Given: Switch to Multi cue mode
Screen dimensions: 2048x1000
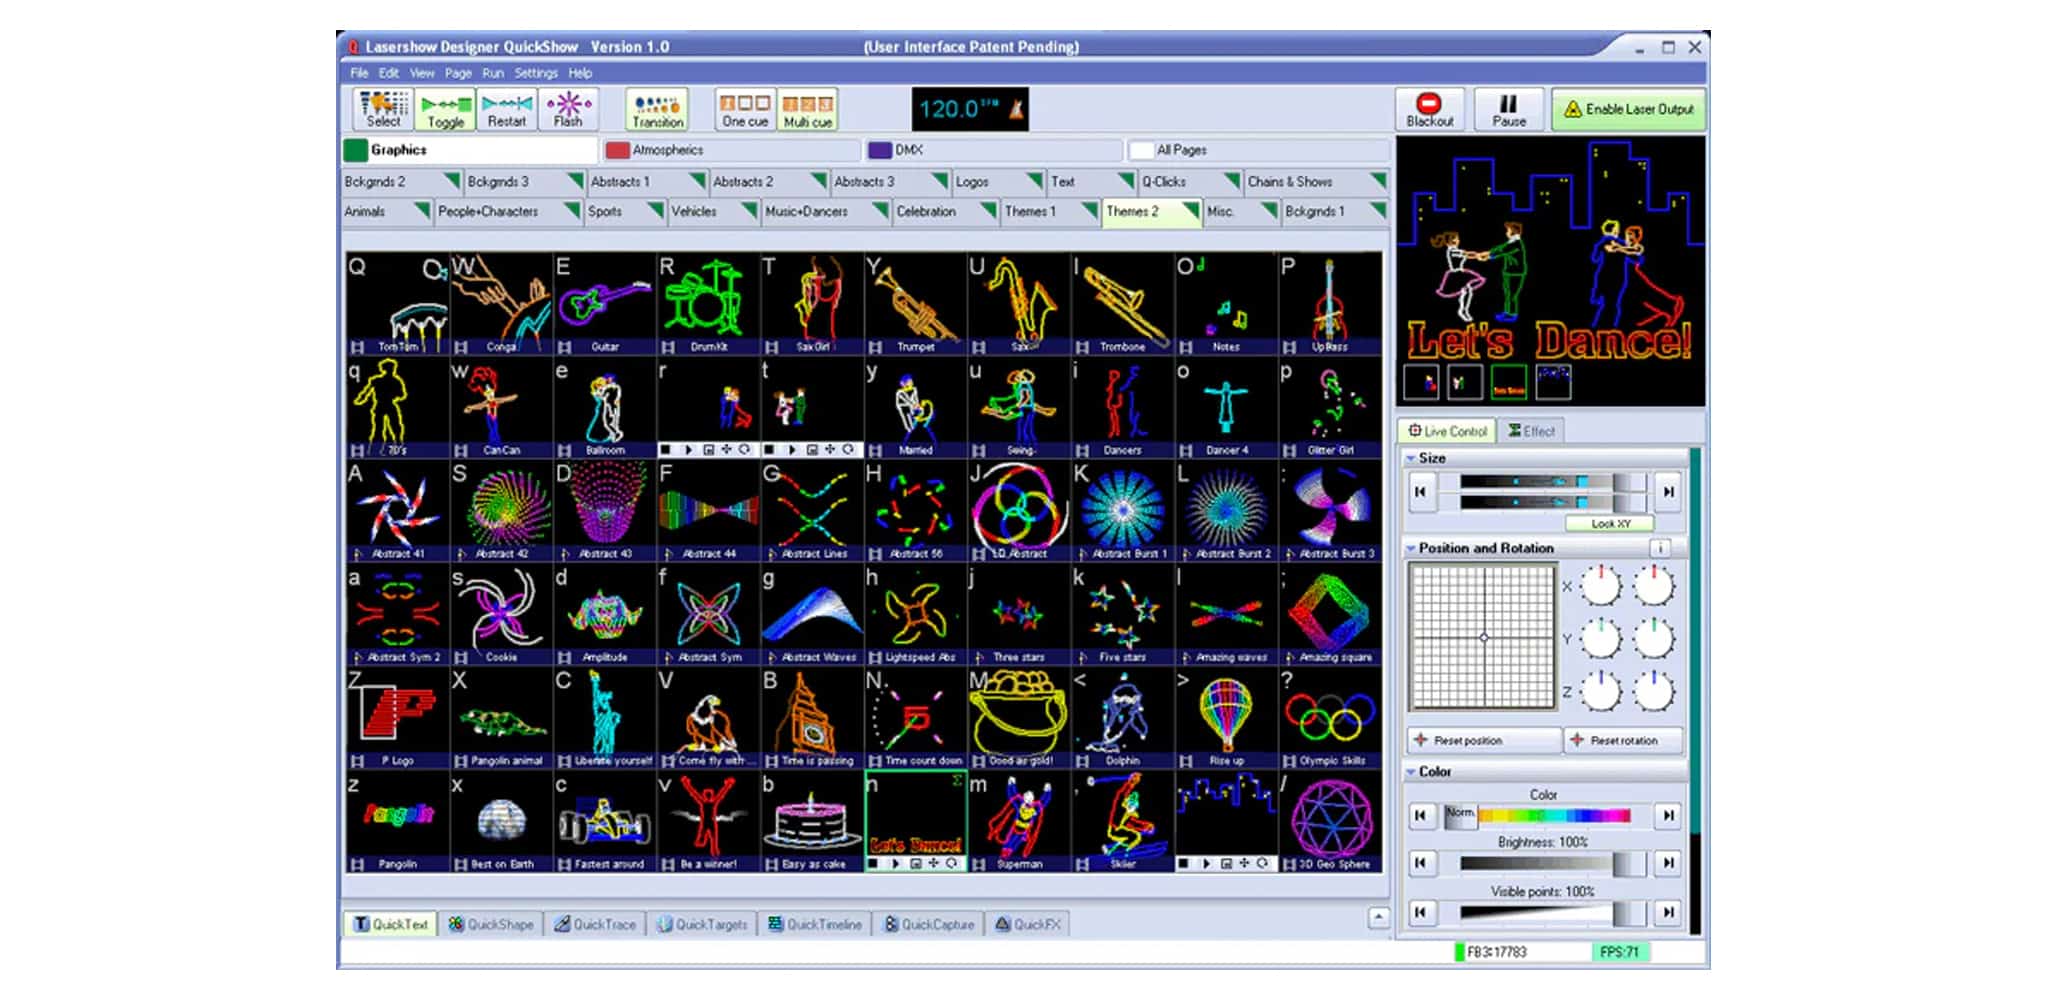Looking at the screenshot, I should pos(807,110).
